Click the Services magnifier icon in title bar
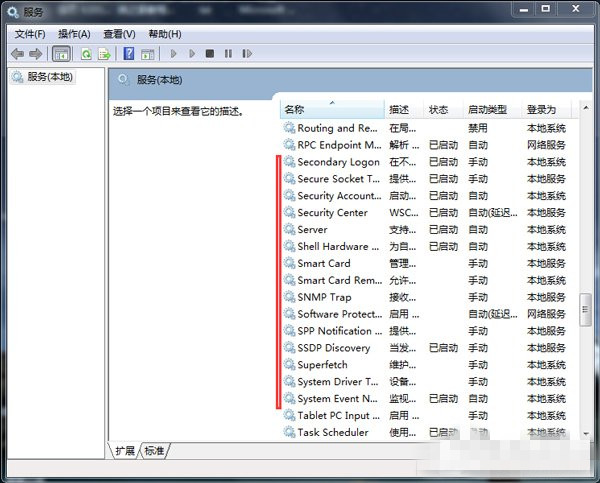This screenshot has height=483, width=600. 13,12
